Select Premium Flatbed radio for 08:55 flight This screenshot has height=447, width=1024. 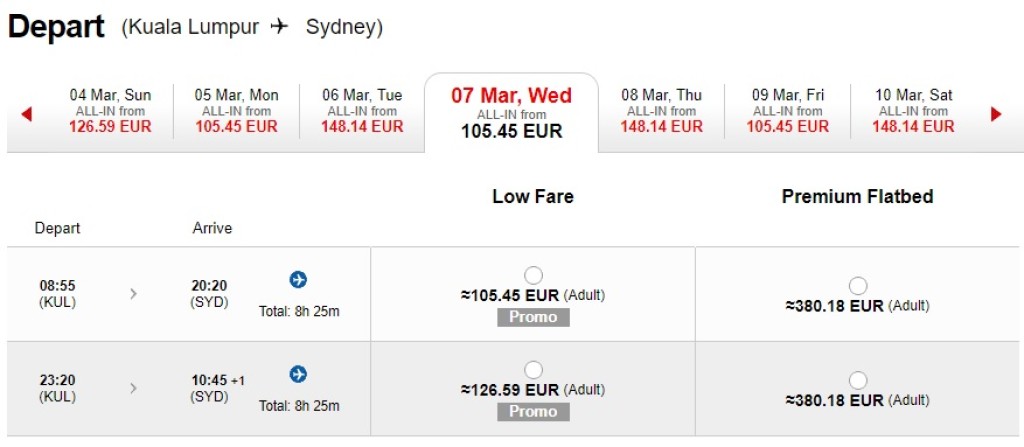pos(858,286)
